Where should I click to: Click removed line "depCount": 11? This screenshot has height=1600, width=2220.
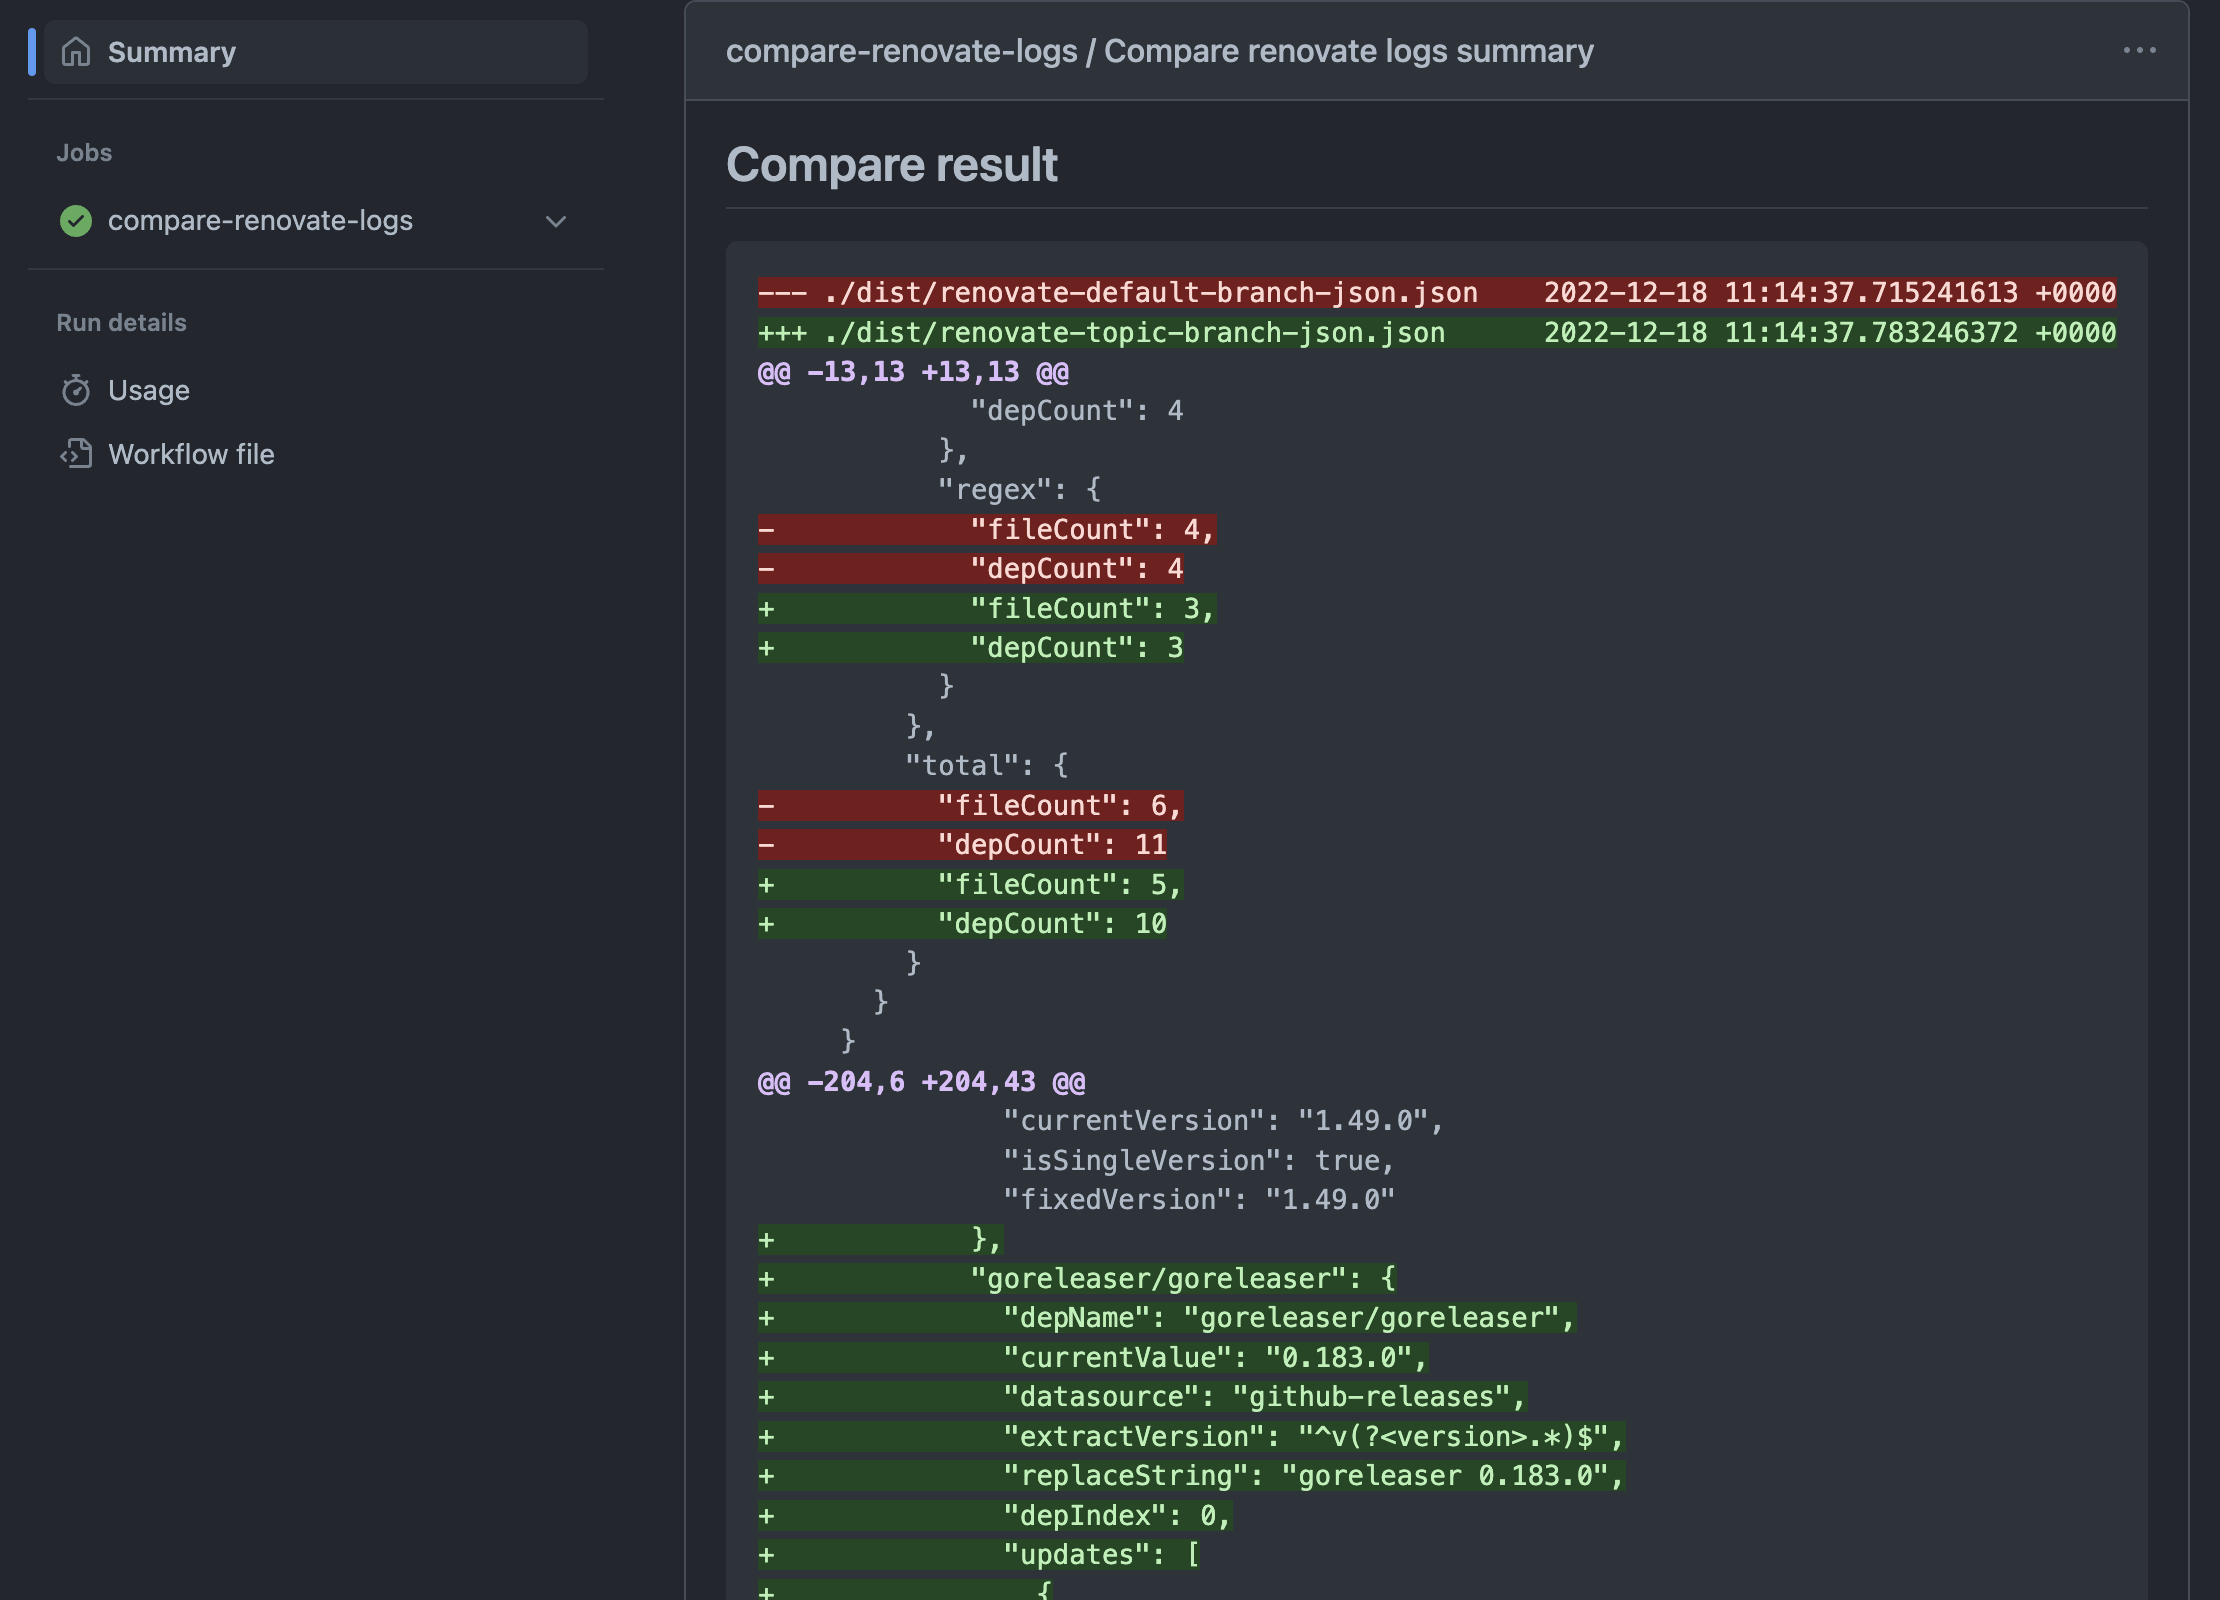pyautogui.click(x=962, y=845)
